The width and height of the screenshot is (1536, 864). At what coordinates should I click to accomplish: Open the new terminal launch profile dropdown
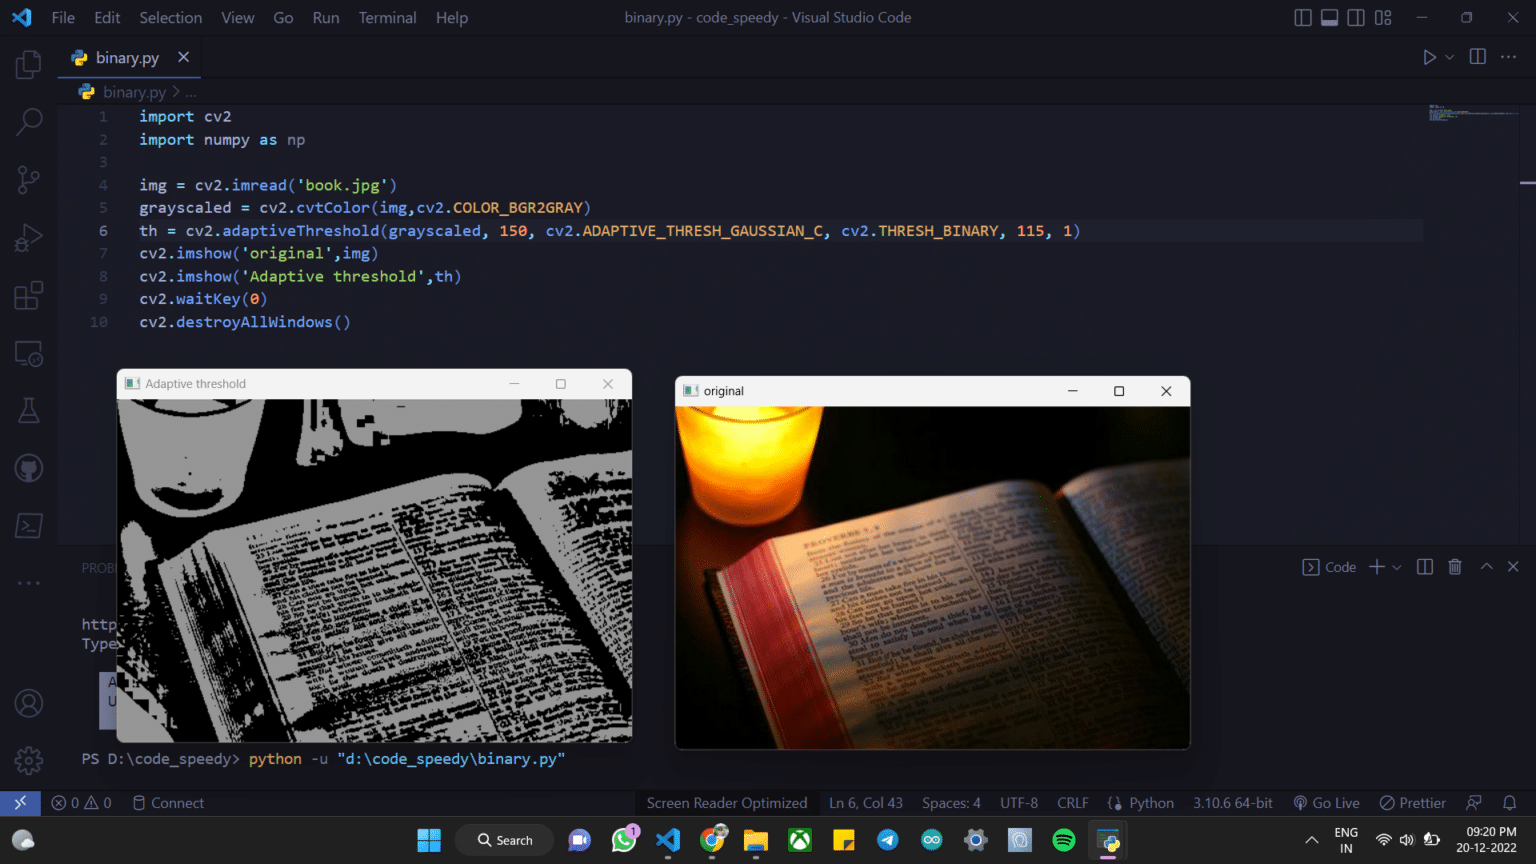tap(1397, 567)
